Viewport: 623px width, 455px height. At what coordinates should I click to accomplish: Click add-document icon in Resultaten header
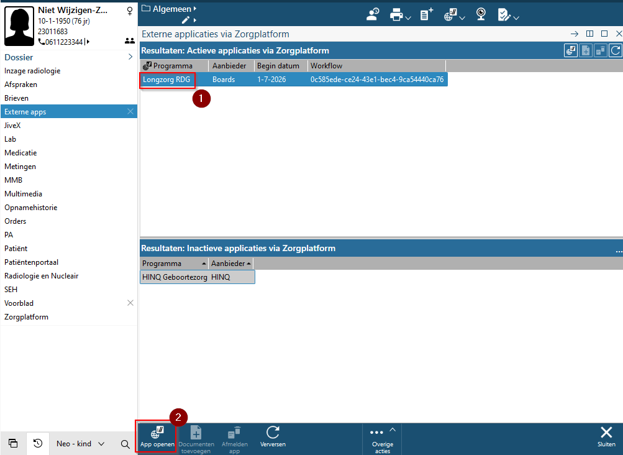(x=586, y=50)
